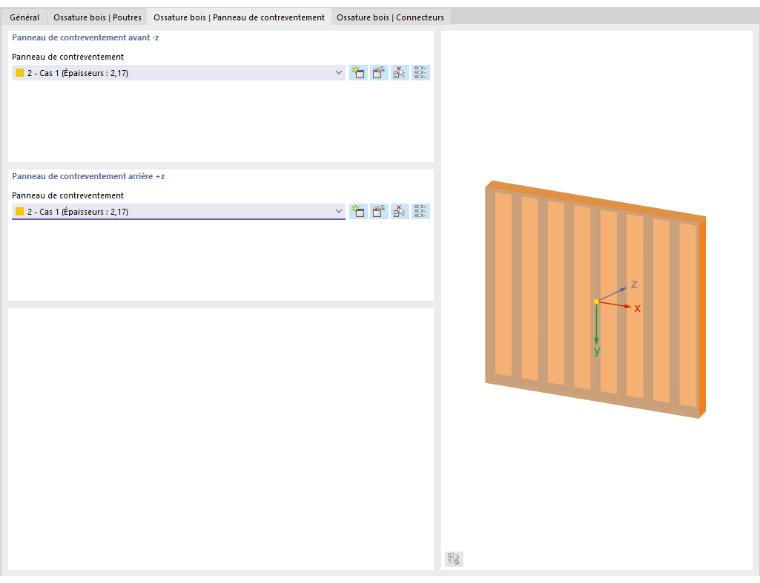Click yellow swatch in front -z panel field

20,73
